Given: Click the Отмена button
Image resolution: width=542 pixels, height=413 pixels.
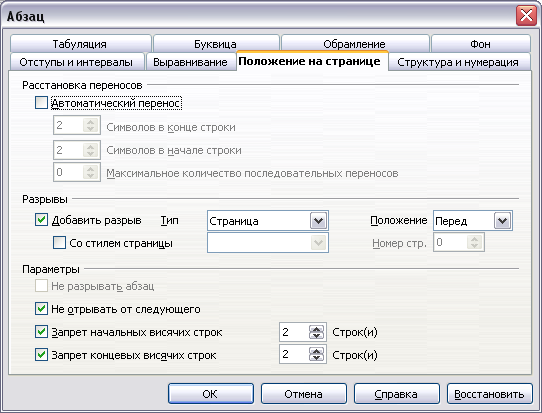Looking at the screenshot, I should [x=303, y=394].
